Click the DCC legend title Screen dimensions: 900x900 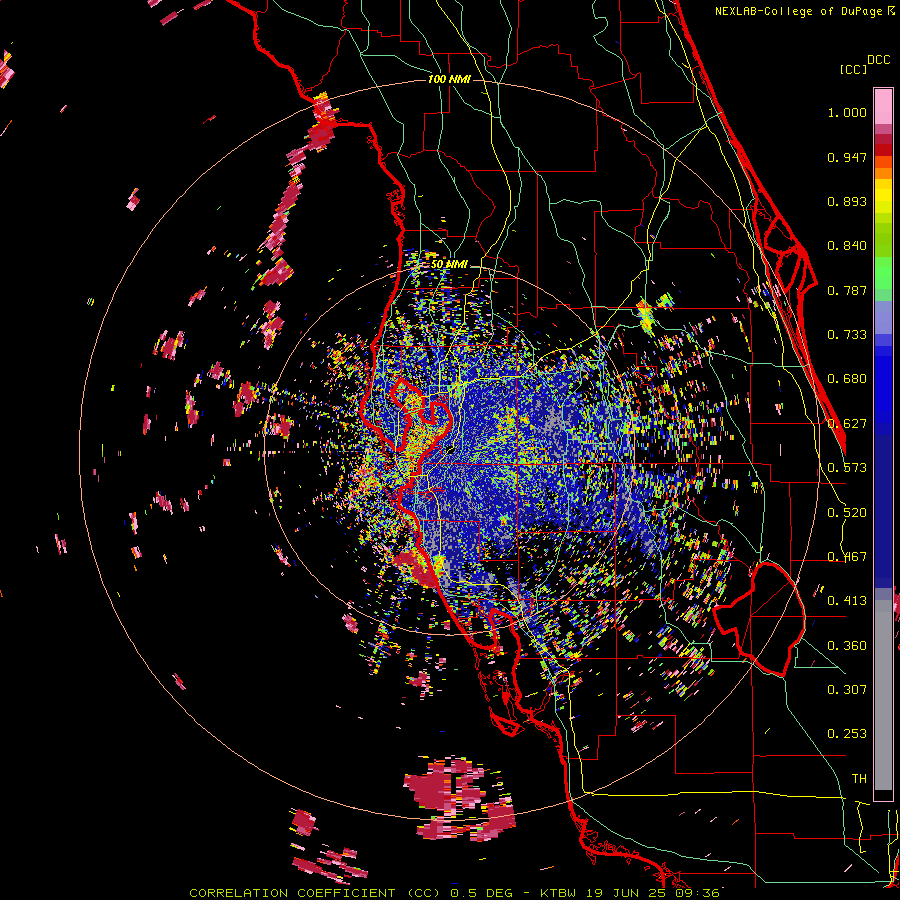[879, 60]
